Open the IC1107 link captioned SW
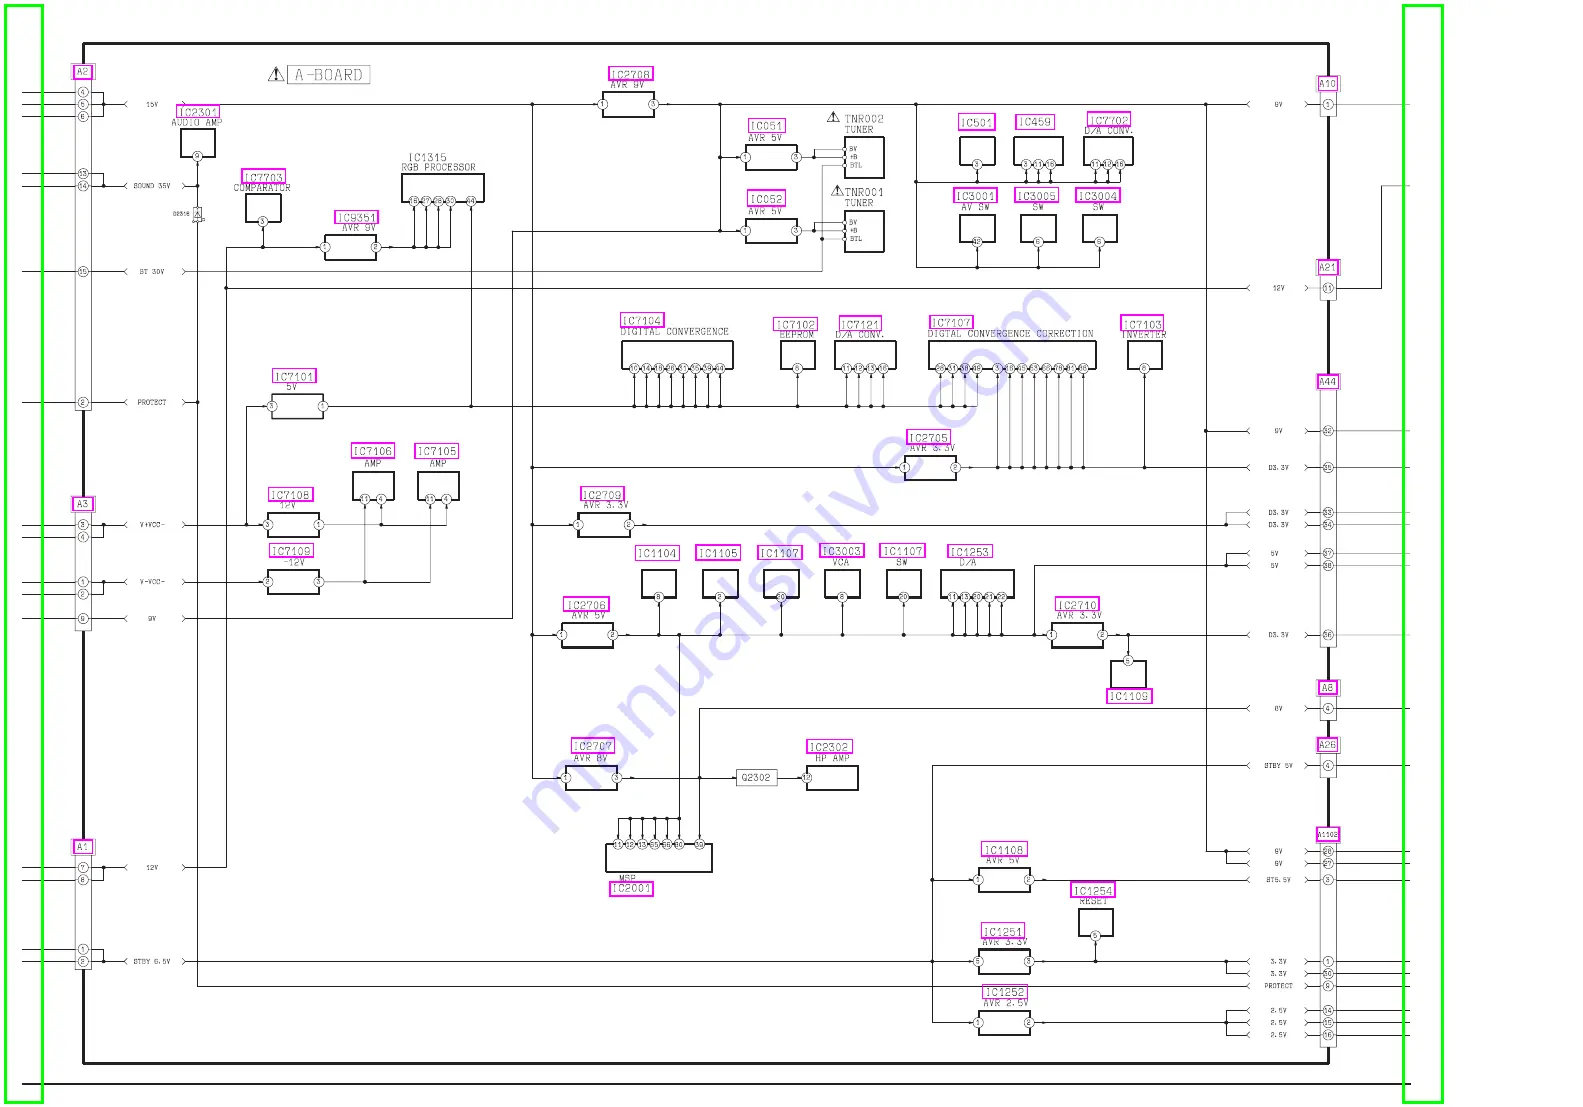The image size is (1583, 1107). click(903, 551)
